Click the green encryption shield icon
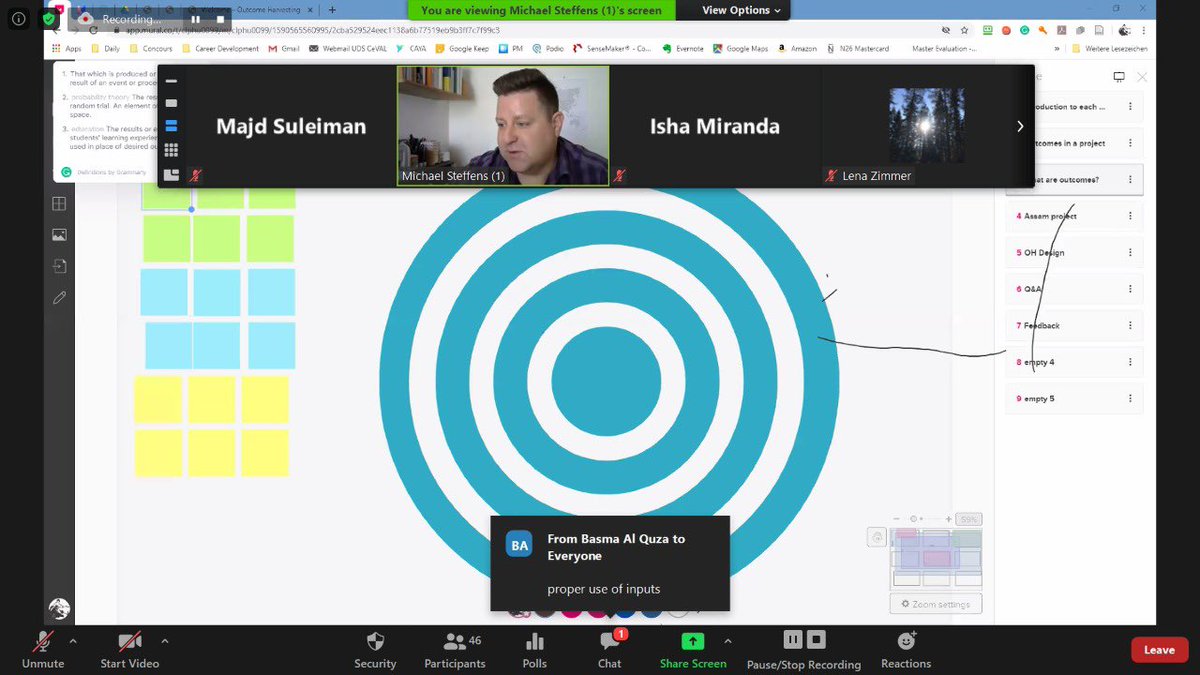Screen dimensions: 1200x675 [50, 18]
